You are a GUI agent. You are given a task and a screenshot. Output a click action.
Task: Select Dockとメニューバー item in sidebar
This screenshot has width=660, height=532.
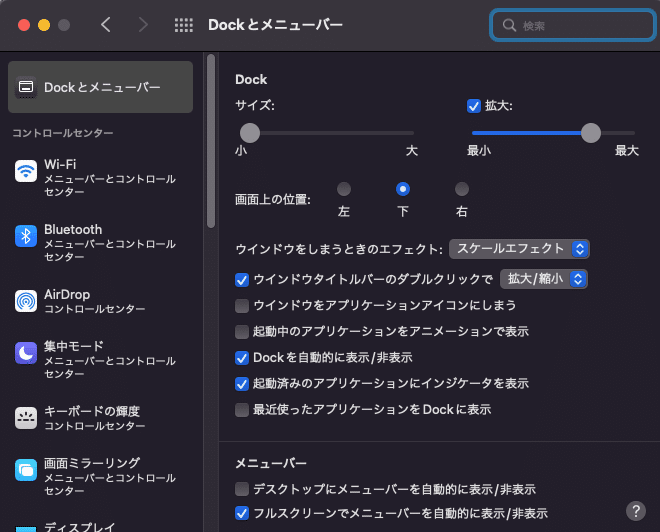pos(100,87)
